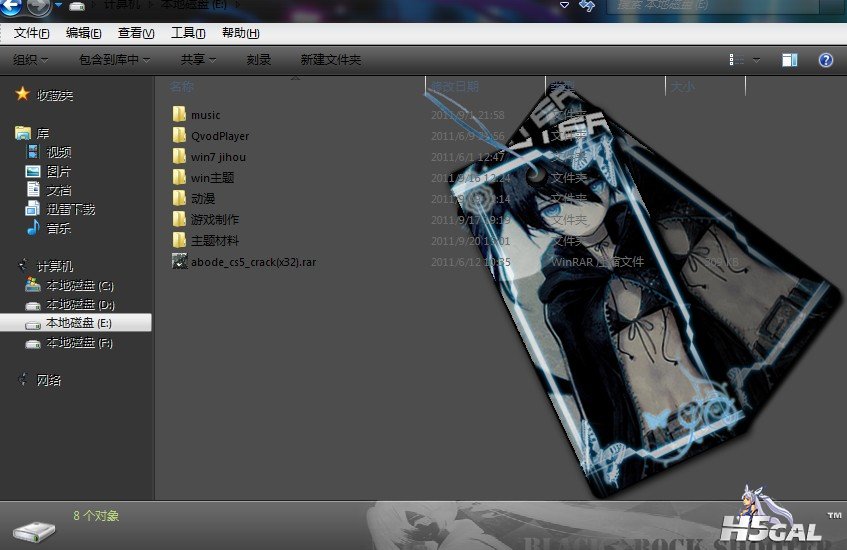Expand the 网络 tree node arrow
The image size is (847, 550).
22,379
